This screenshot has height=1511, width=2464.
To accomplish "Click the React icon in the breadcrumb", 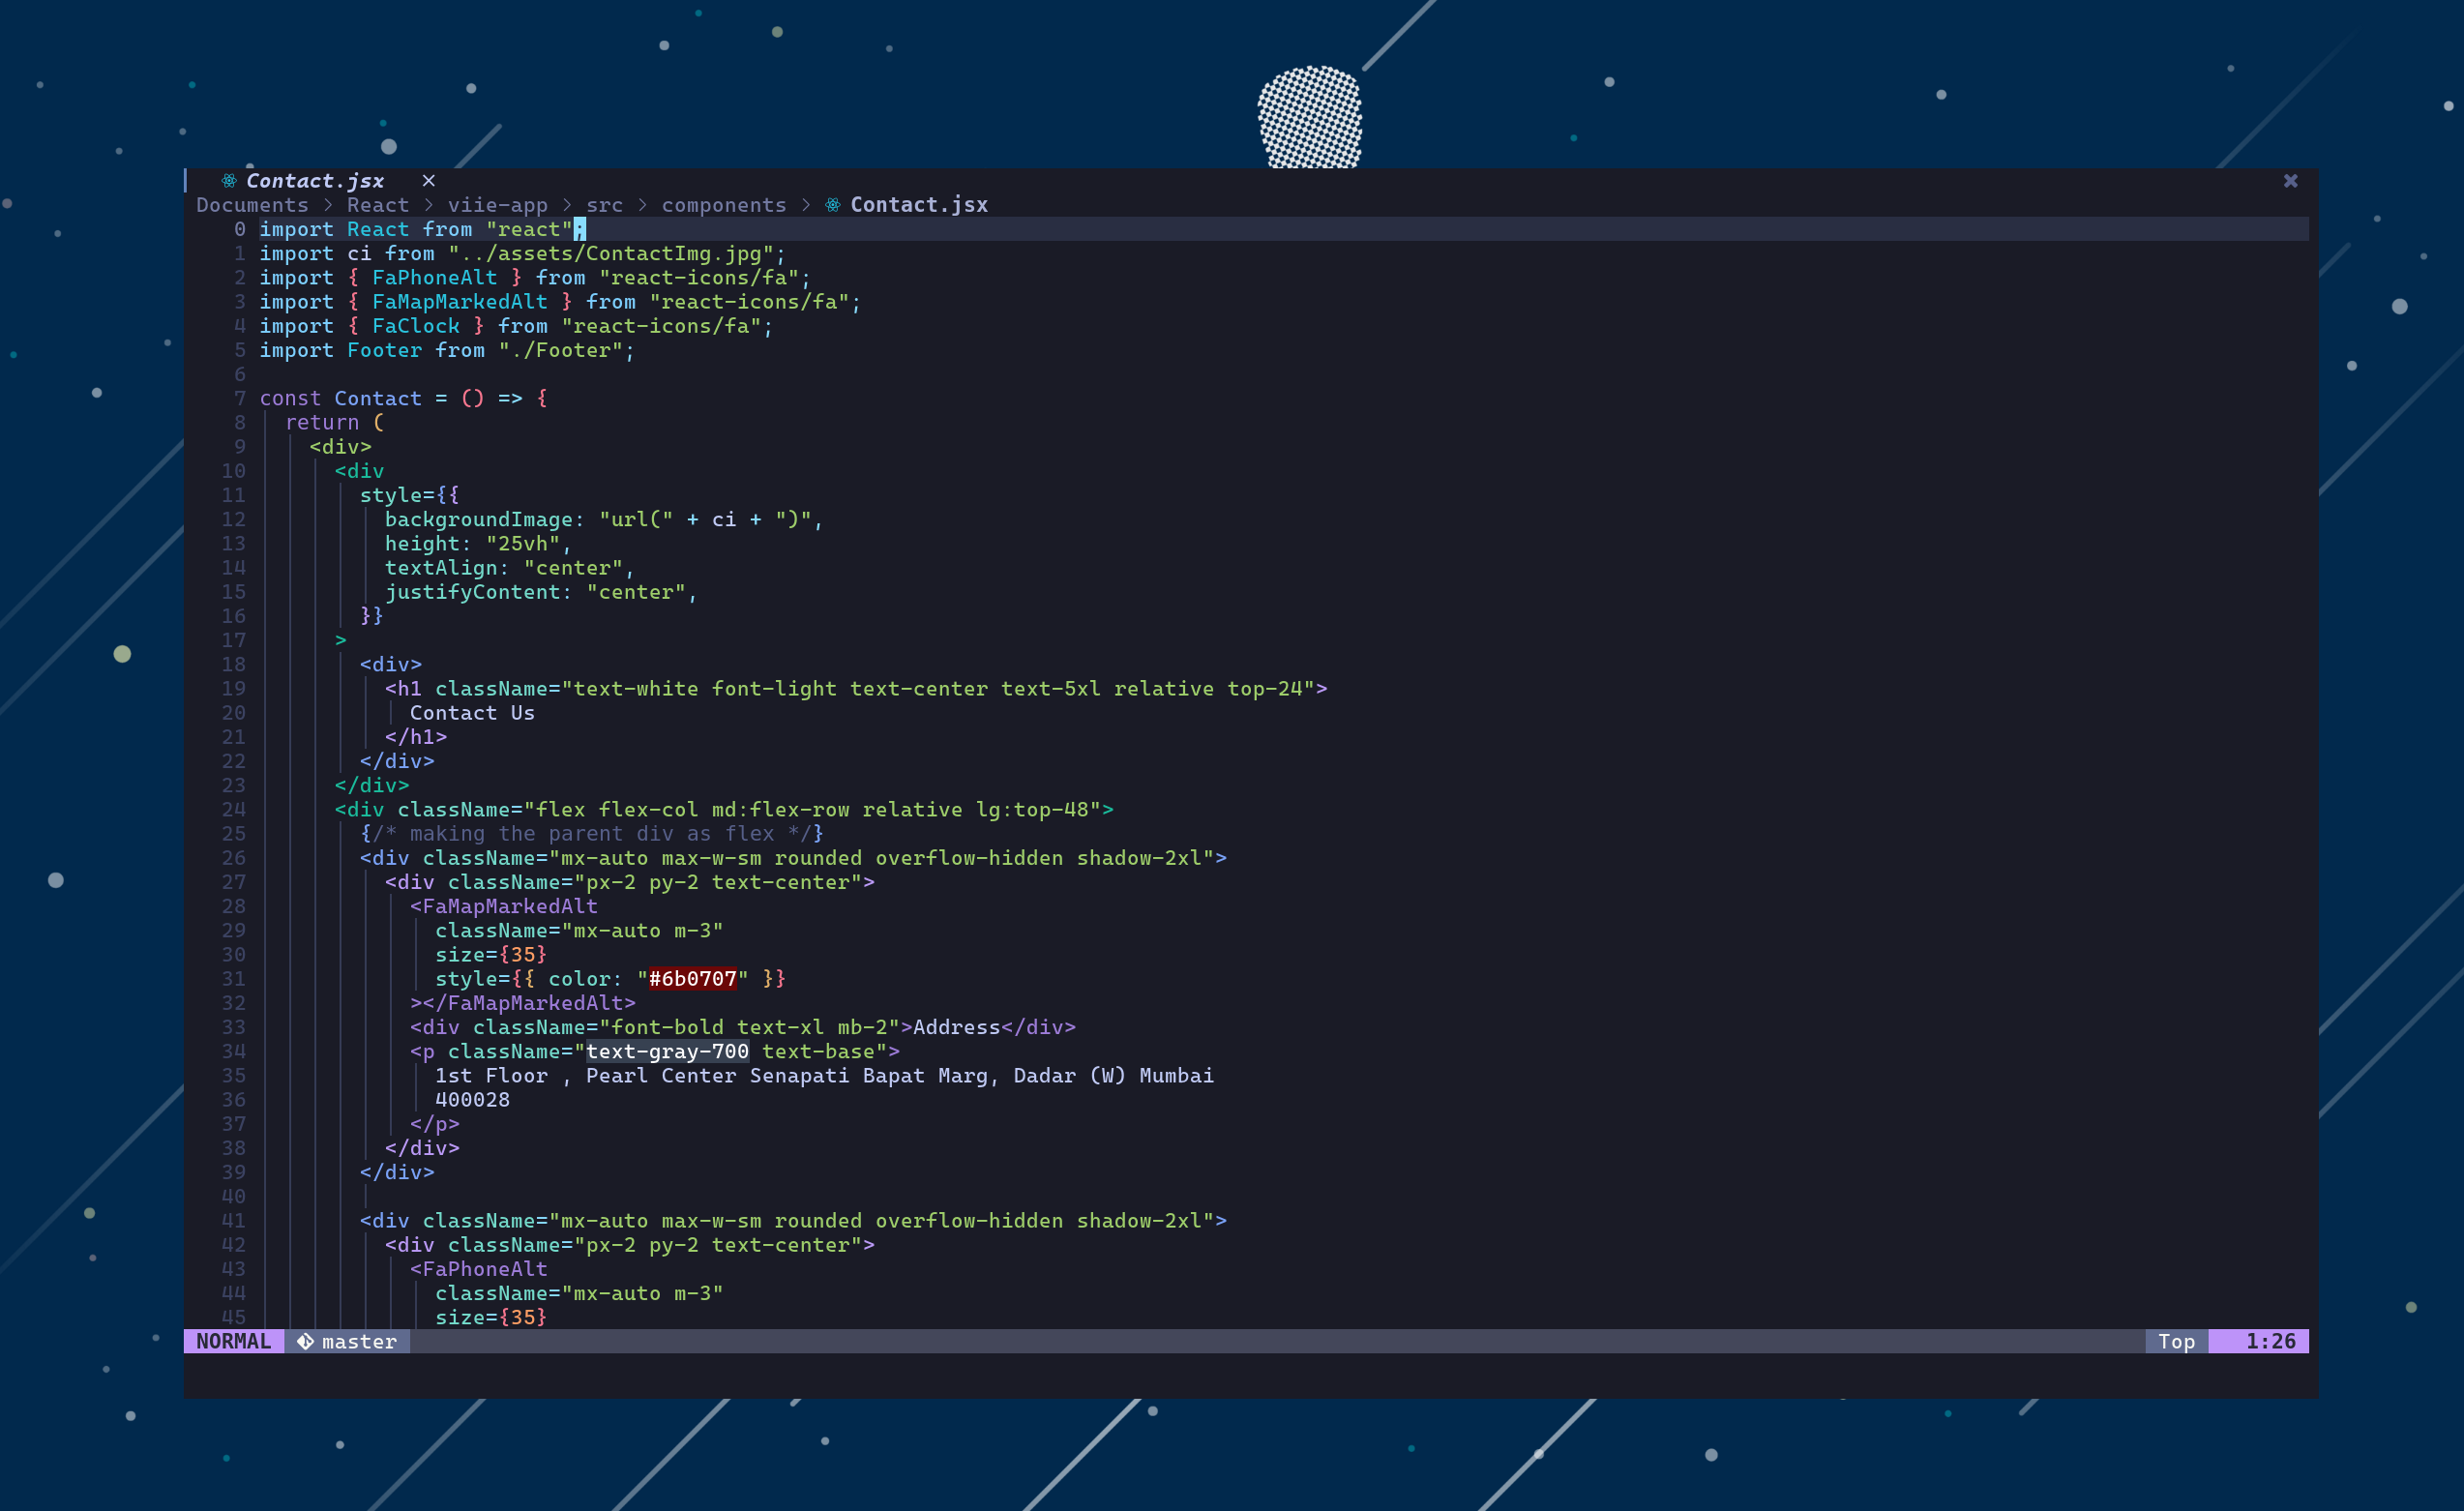I will [832, 205].
